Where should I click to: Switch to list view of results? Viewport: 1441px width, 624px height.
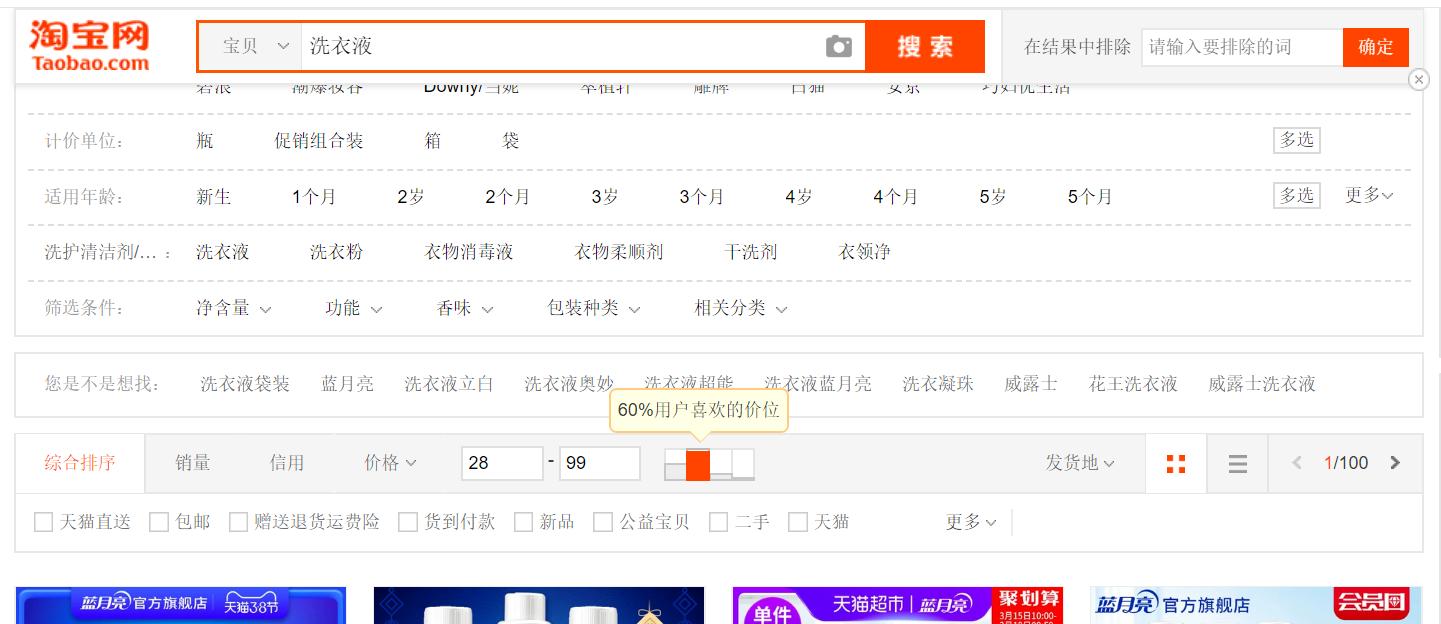tap(1237, 463)
